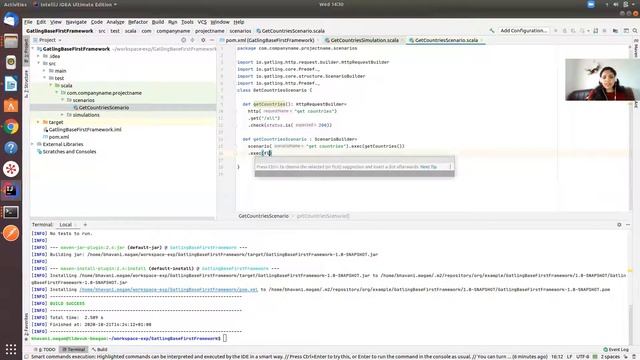Expand the target folder
Screen dimensions: 640x360
(x=38, y=122)
